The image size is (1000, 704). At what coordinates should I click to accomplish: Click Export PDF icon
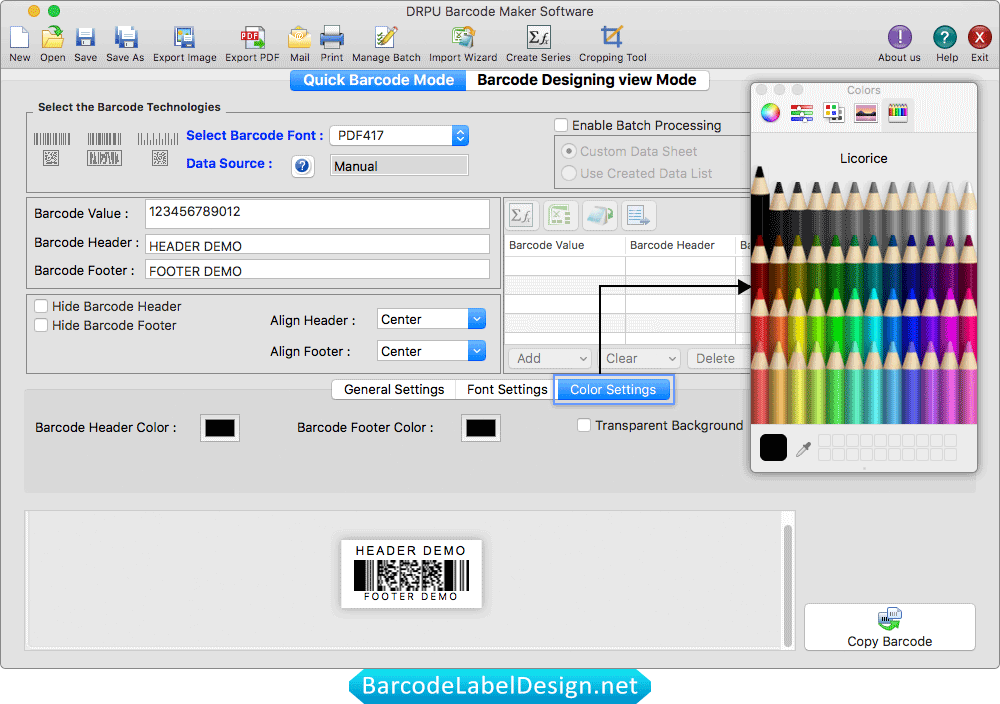253,38
